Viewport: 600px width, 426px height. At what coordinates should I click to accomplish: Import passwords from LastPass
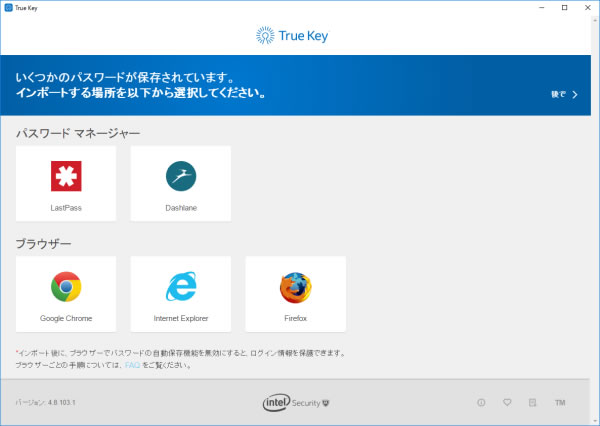66,183
